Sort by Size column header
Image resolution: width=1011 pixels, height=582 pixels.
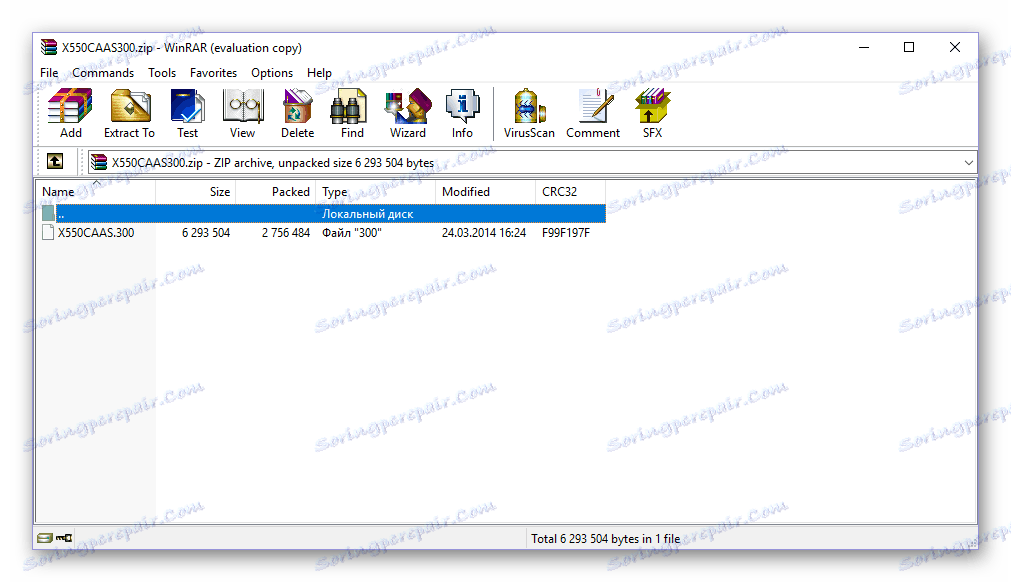click(x=196, y=192)
